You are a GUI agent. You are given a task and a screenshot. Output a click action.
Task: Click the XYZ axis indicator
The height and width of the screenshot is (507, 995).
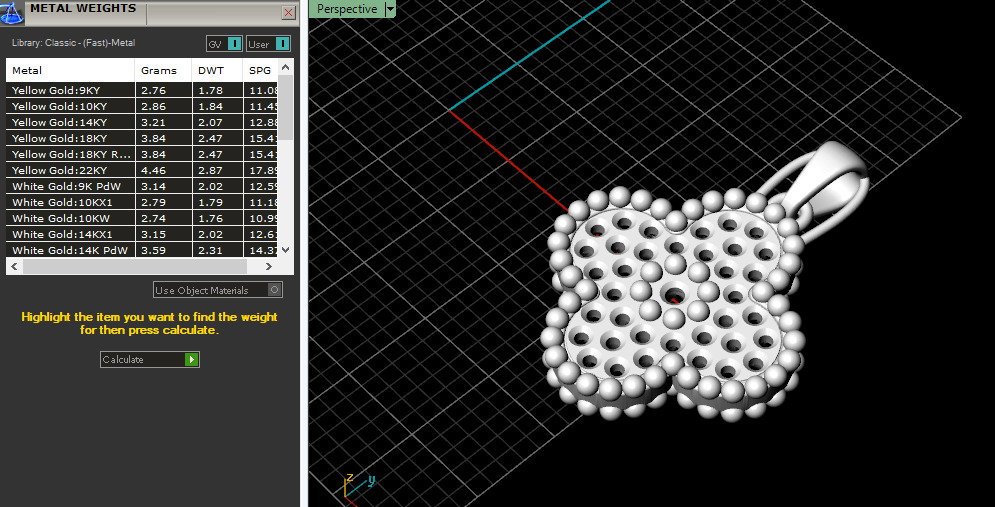point(359,489)
